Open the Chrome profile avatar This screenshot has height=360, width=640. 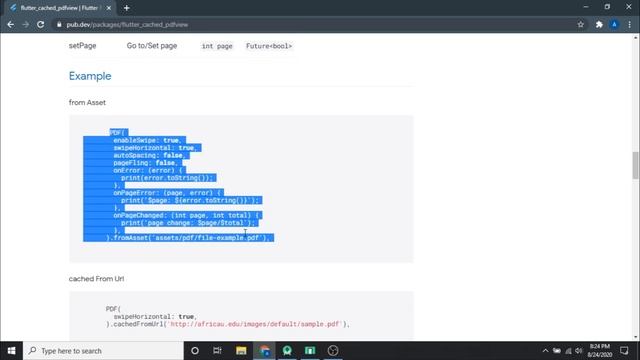(614, 24)
